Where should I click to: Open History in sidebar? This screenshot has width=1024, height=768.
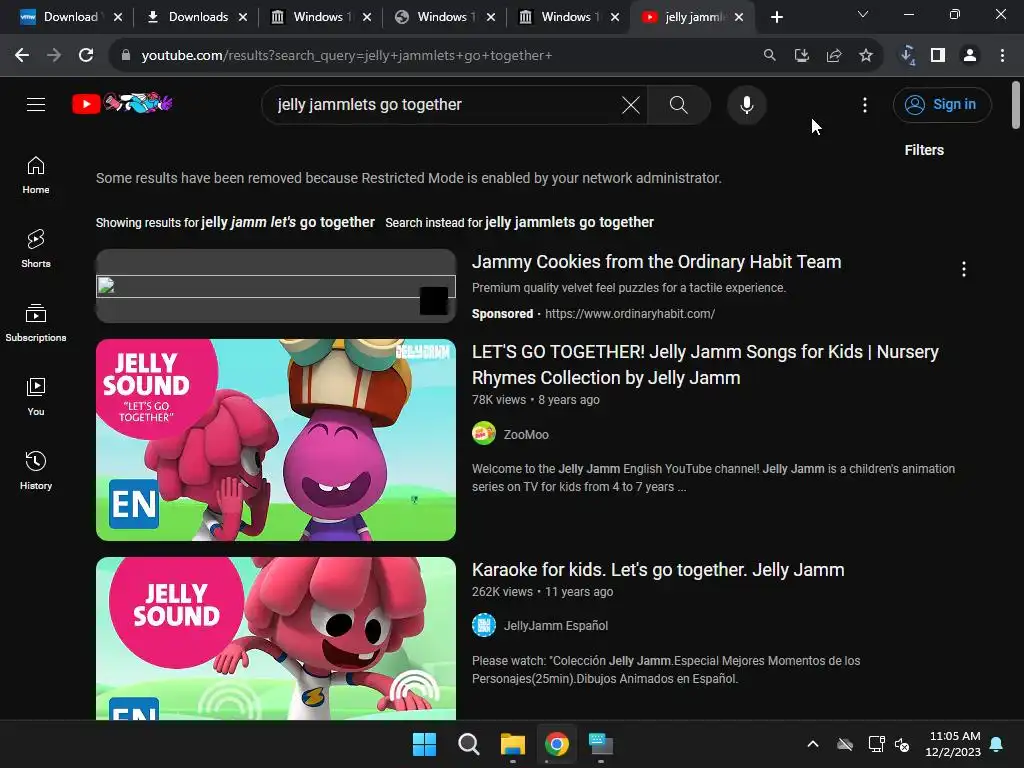click(x=36, y=470)
